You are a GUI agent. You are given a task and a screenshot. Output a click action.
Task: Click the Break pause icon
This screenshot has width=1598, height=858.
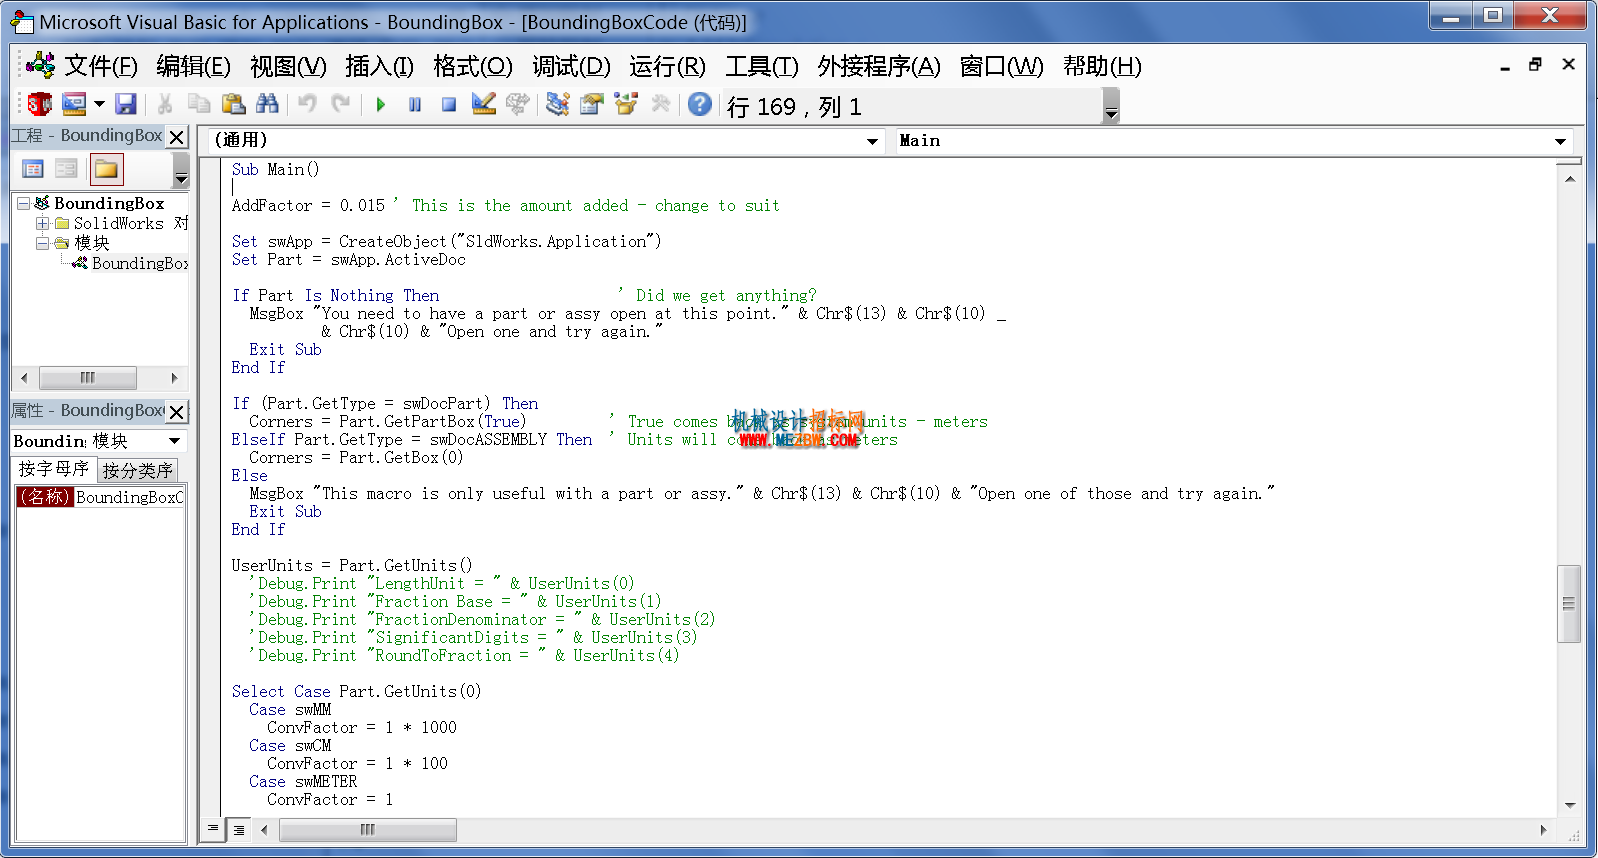click(x=415, y=104)
